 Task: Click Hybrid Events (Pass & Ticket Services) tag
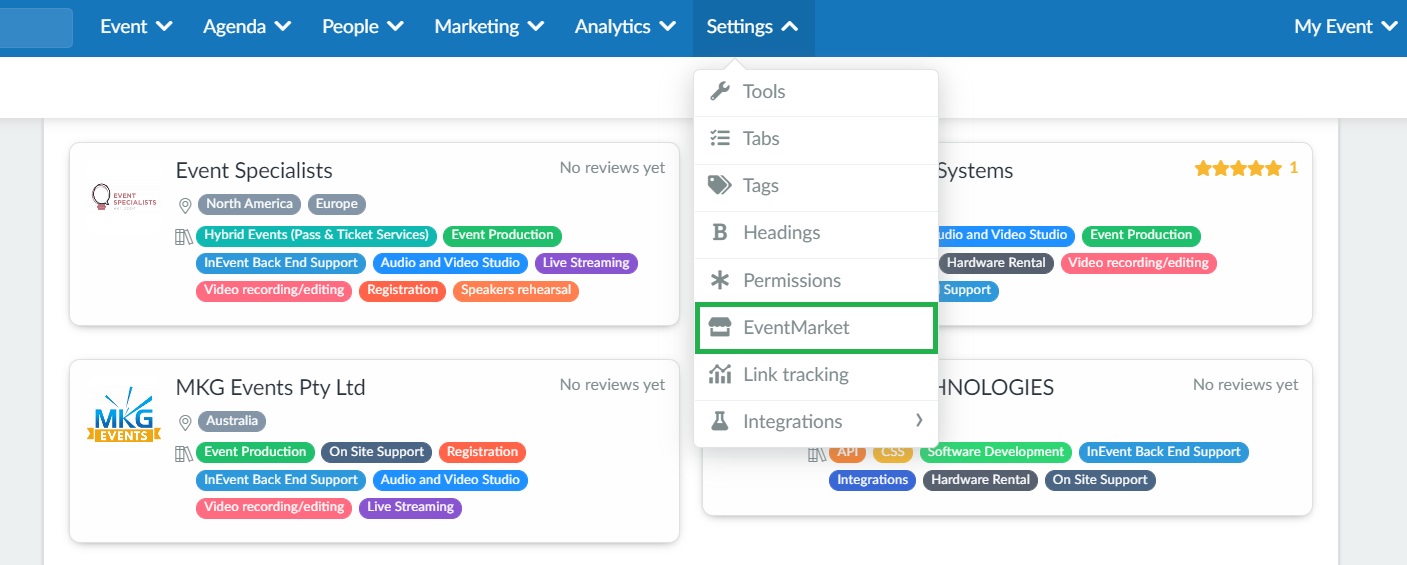click(x=316, y=235)
